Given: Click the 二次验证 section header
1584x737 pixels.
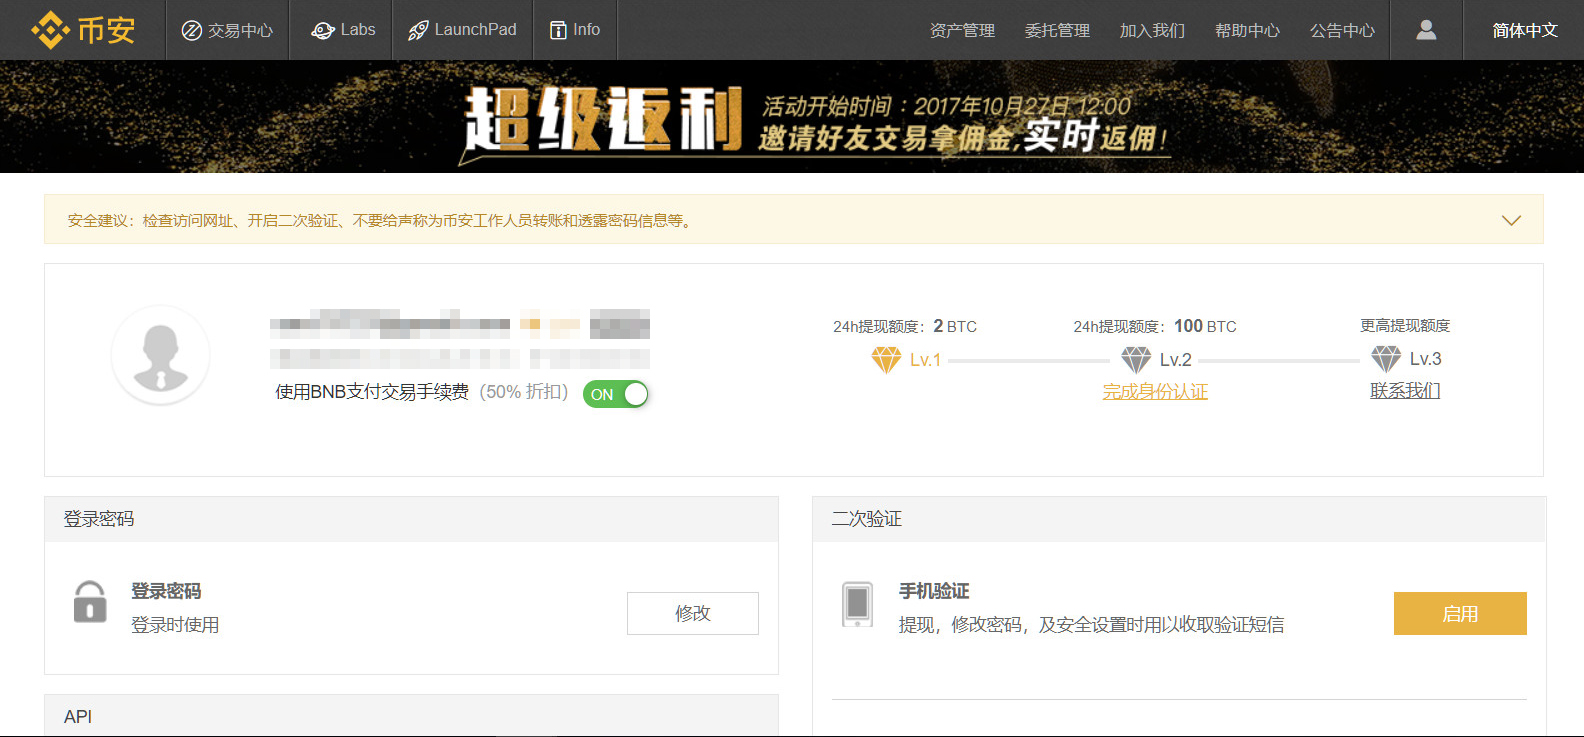Looking at the screenshot, I should (1179, 519).
